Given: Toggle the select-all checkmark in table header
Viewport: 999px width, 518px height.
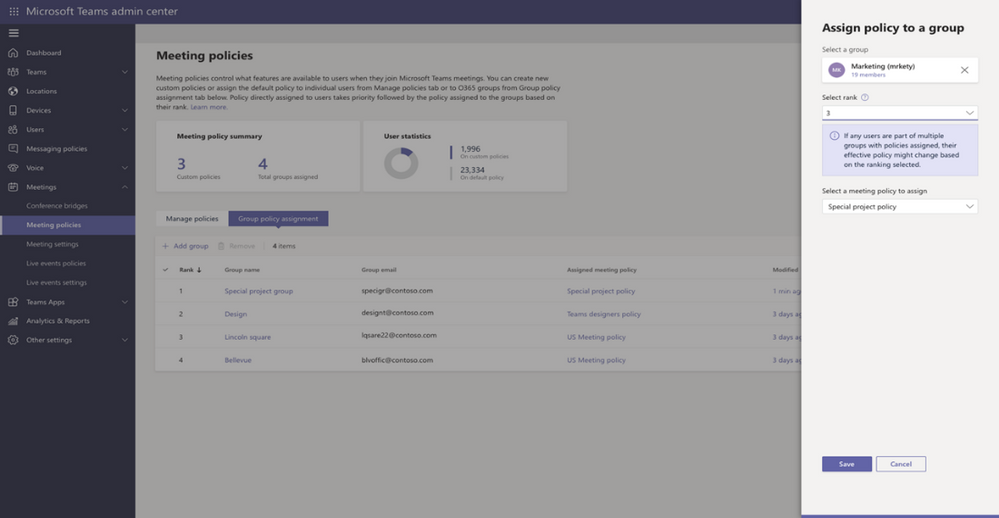Looking at the screenshot, I should tap(166, 270).
